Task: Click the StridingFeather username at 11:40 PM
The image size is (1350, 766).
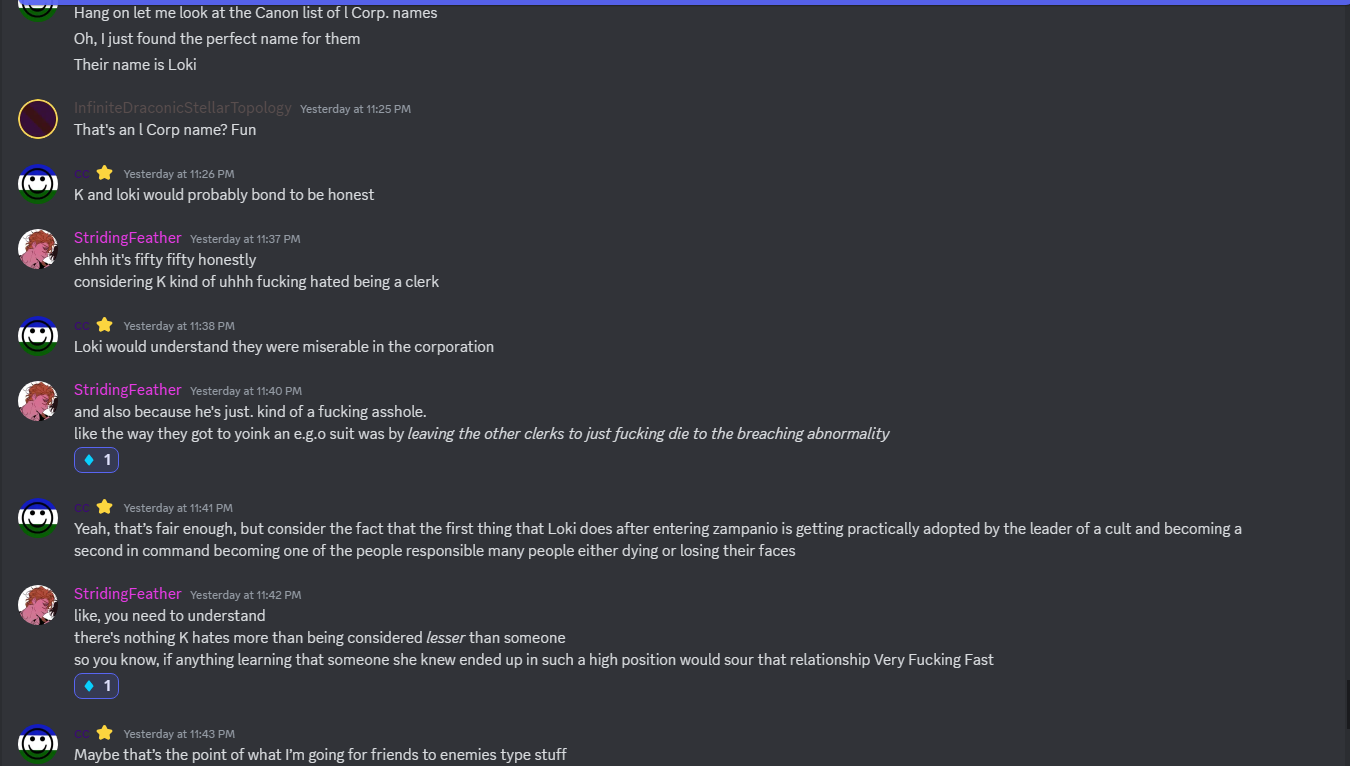Action: click(x=128, y=390)
